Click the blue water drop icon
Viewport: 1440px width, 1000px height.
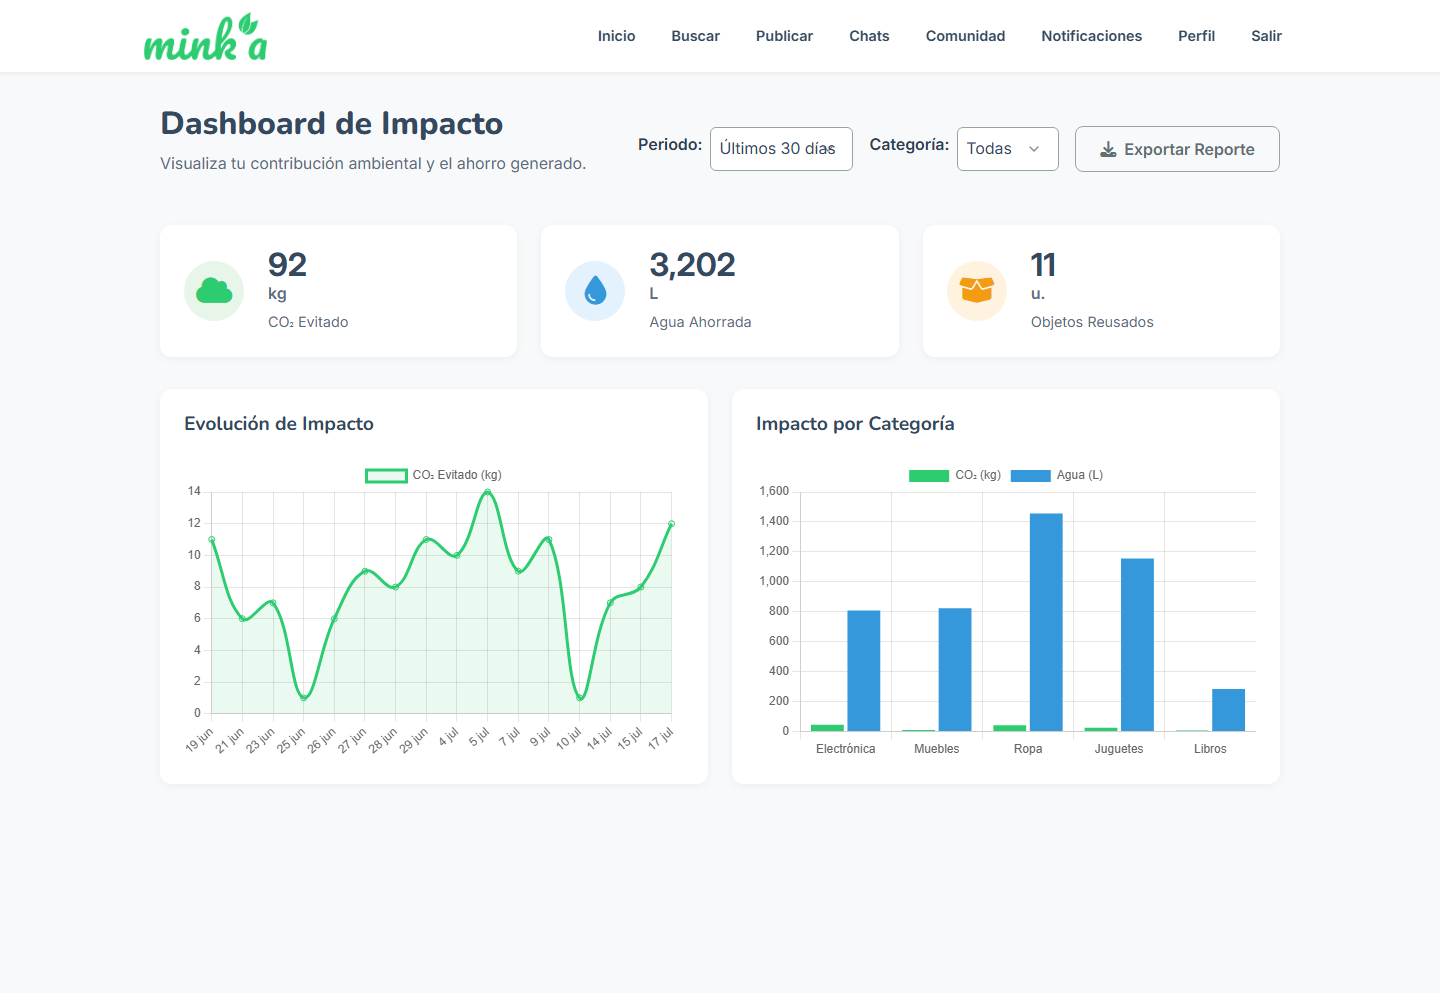coord(595,291)
